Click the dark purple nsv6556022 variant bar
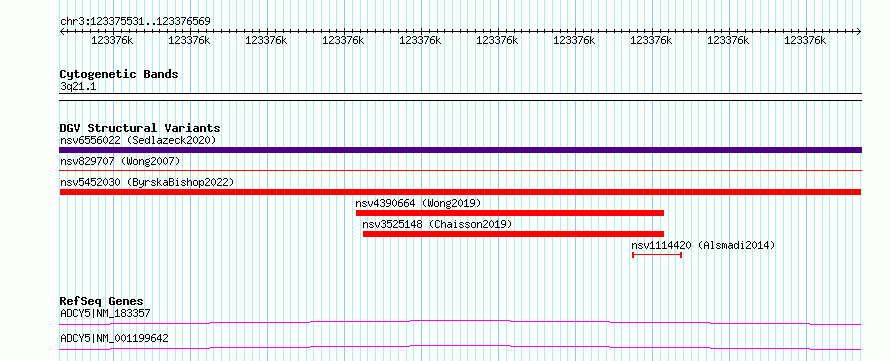890x361 pixels. pos(460,150)
